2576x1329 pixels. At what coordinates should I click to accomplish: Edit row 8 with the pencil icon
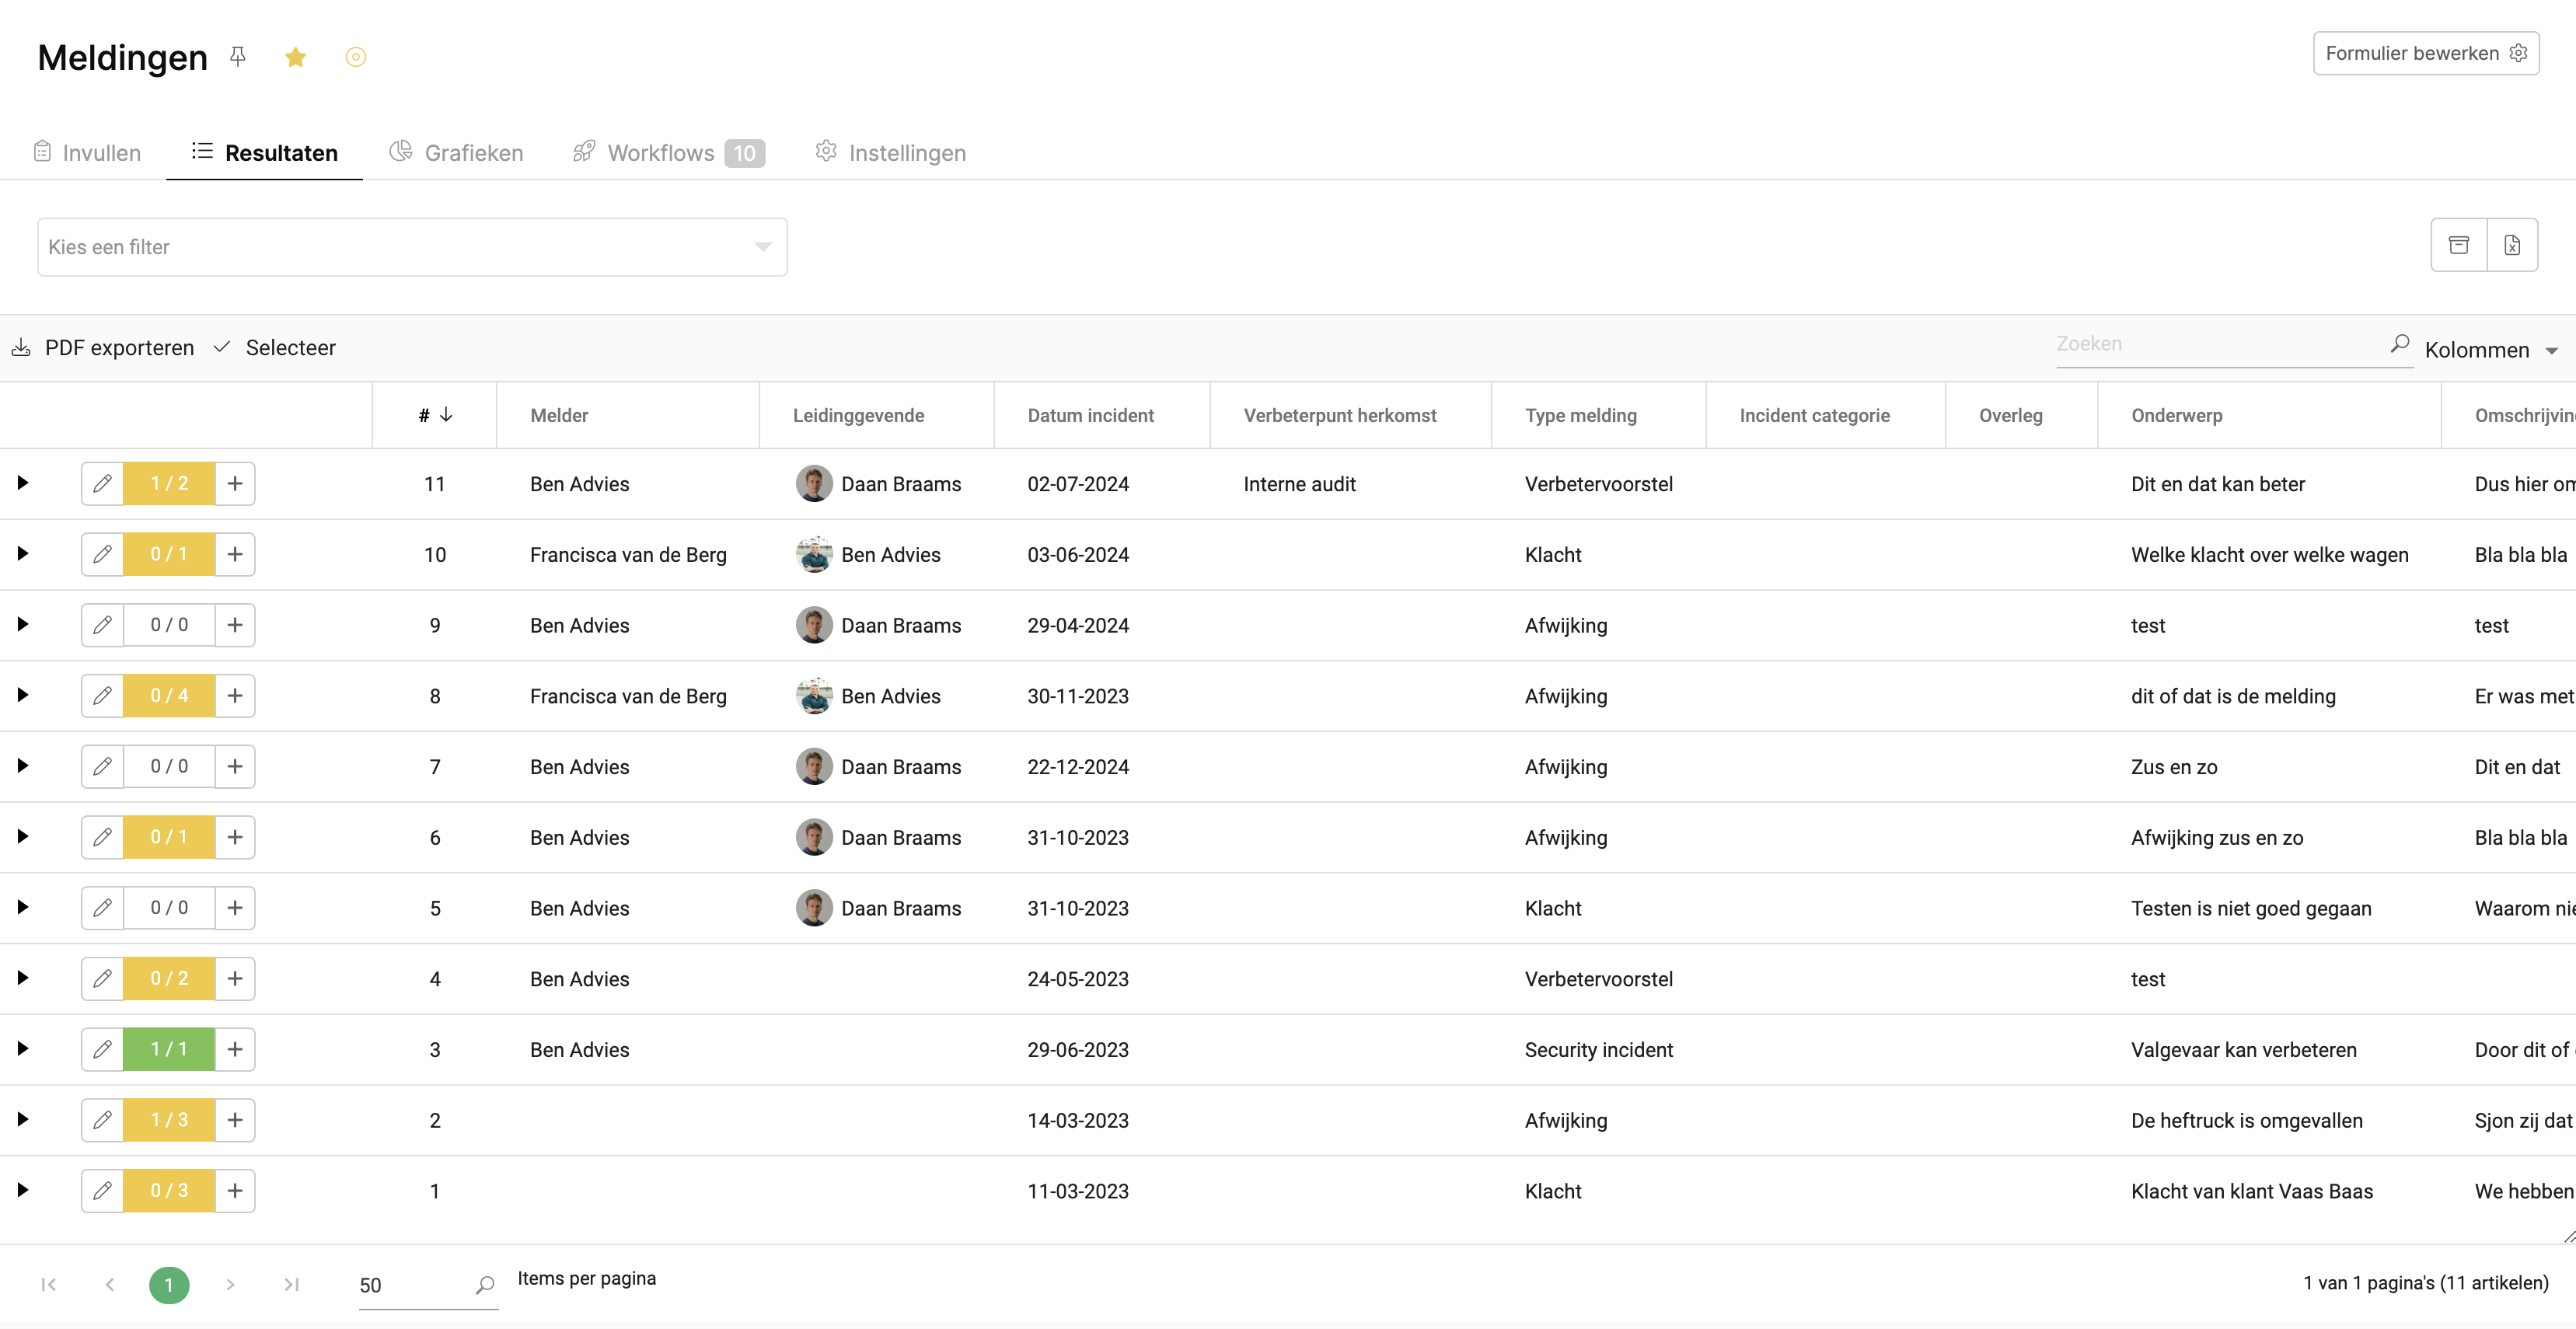(x=102, y=696)
